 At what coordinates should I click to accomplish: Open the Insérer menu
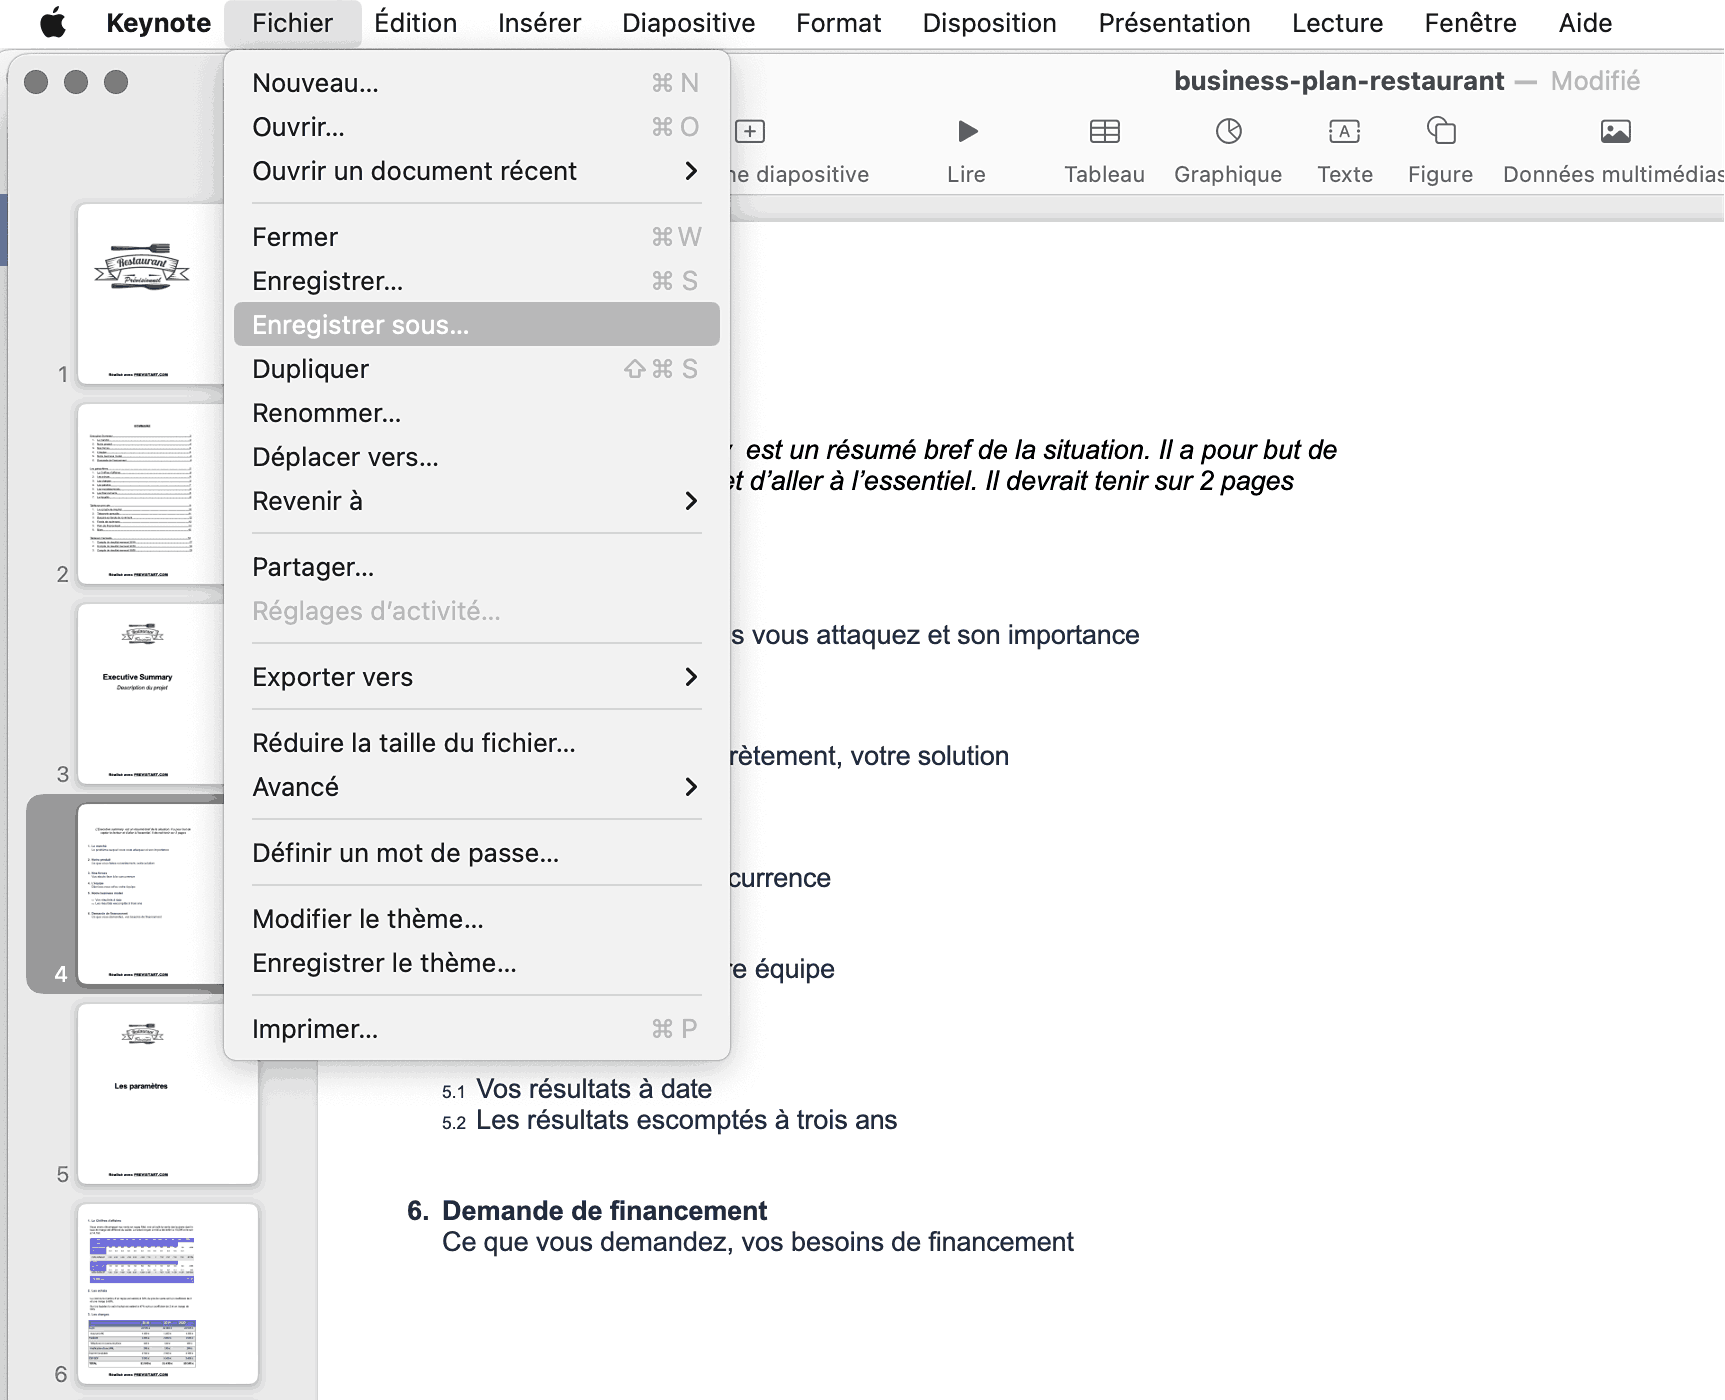click(x=539, y=23)
